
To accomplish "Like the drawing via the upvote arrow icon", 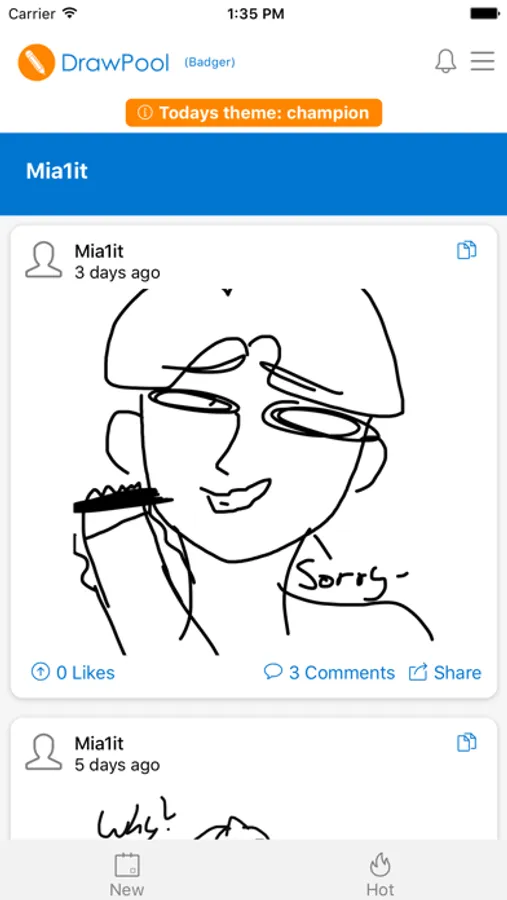I will [x=40, y=672].
